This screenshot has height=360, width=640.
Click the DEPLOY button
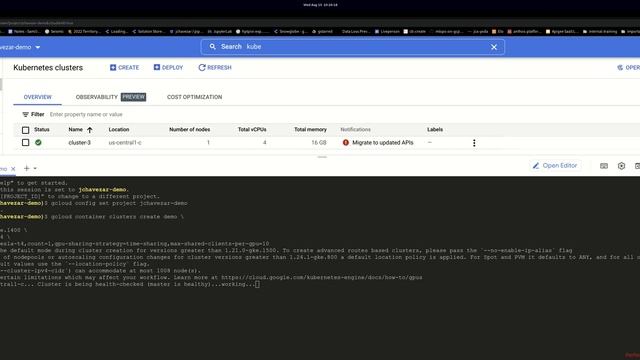click(x=168, y=67)
